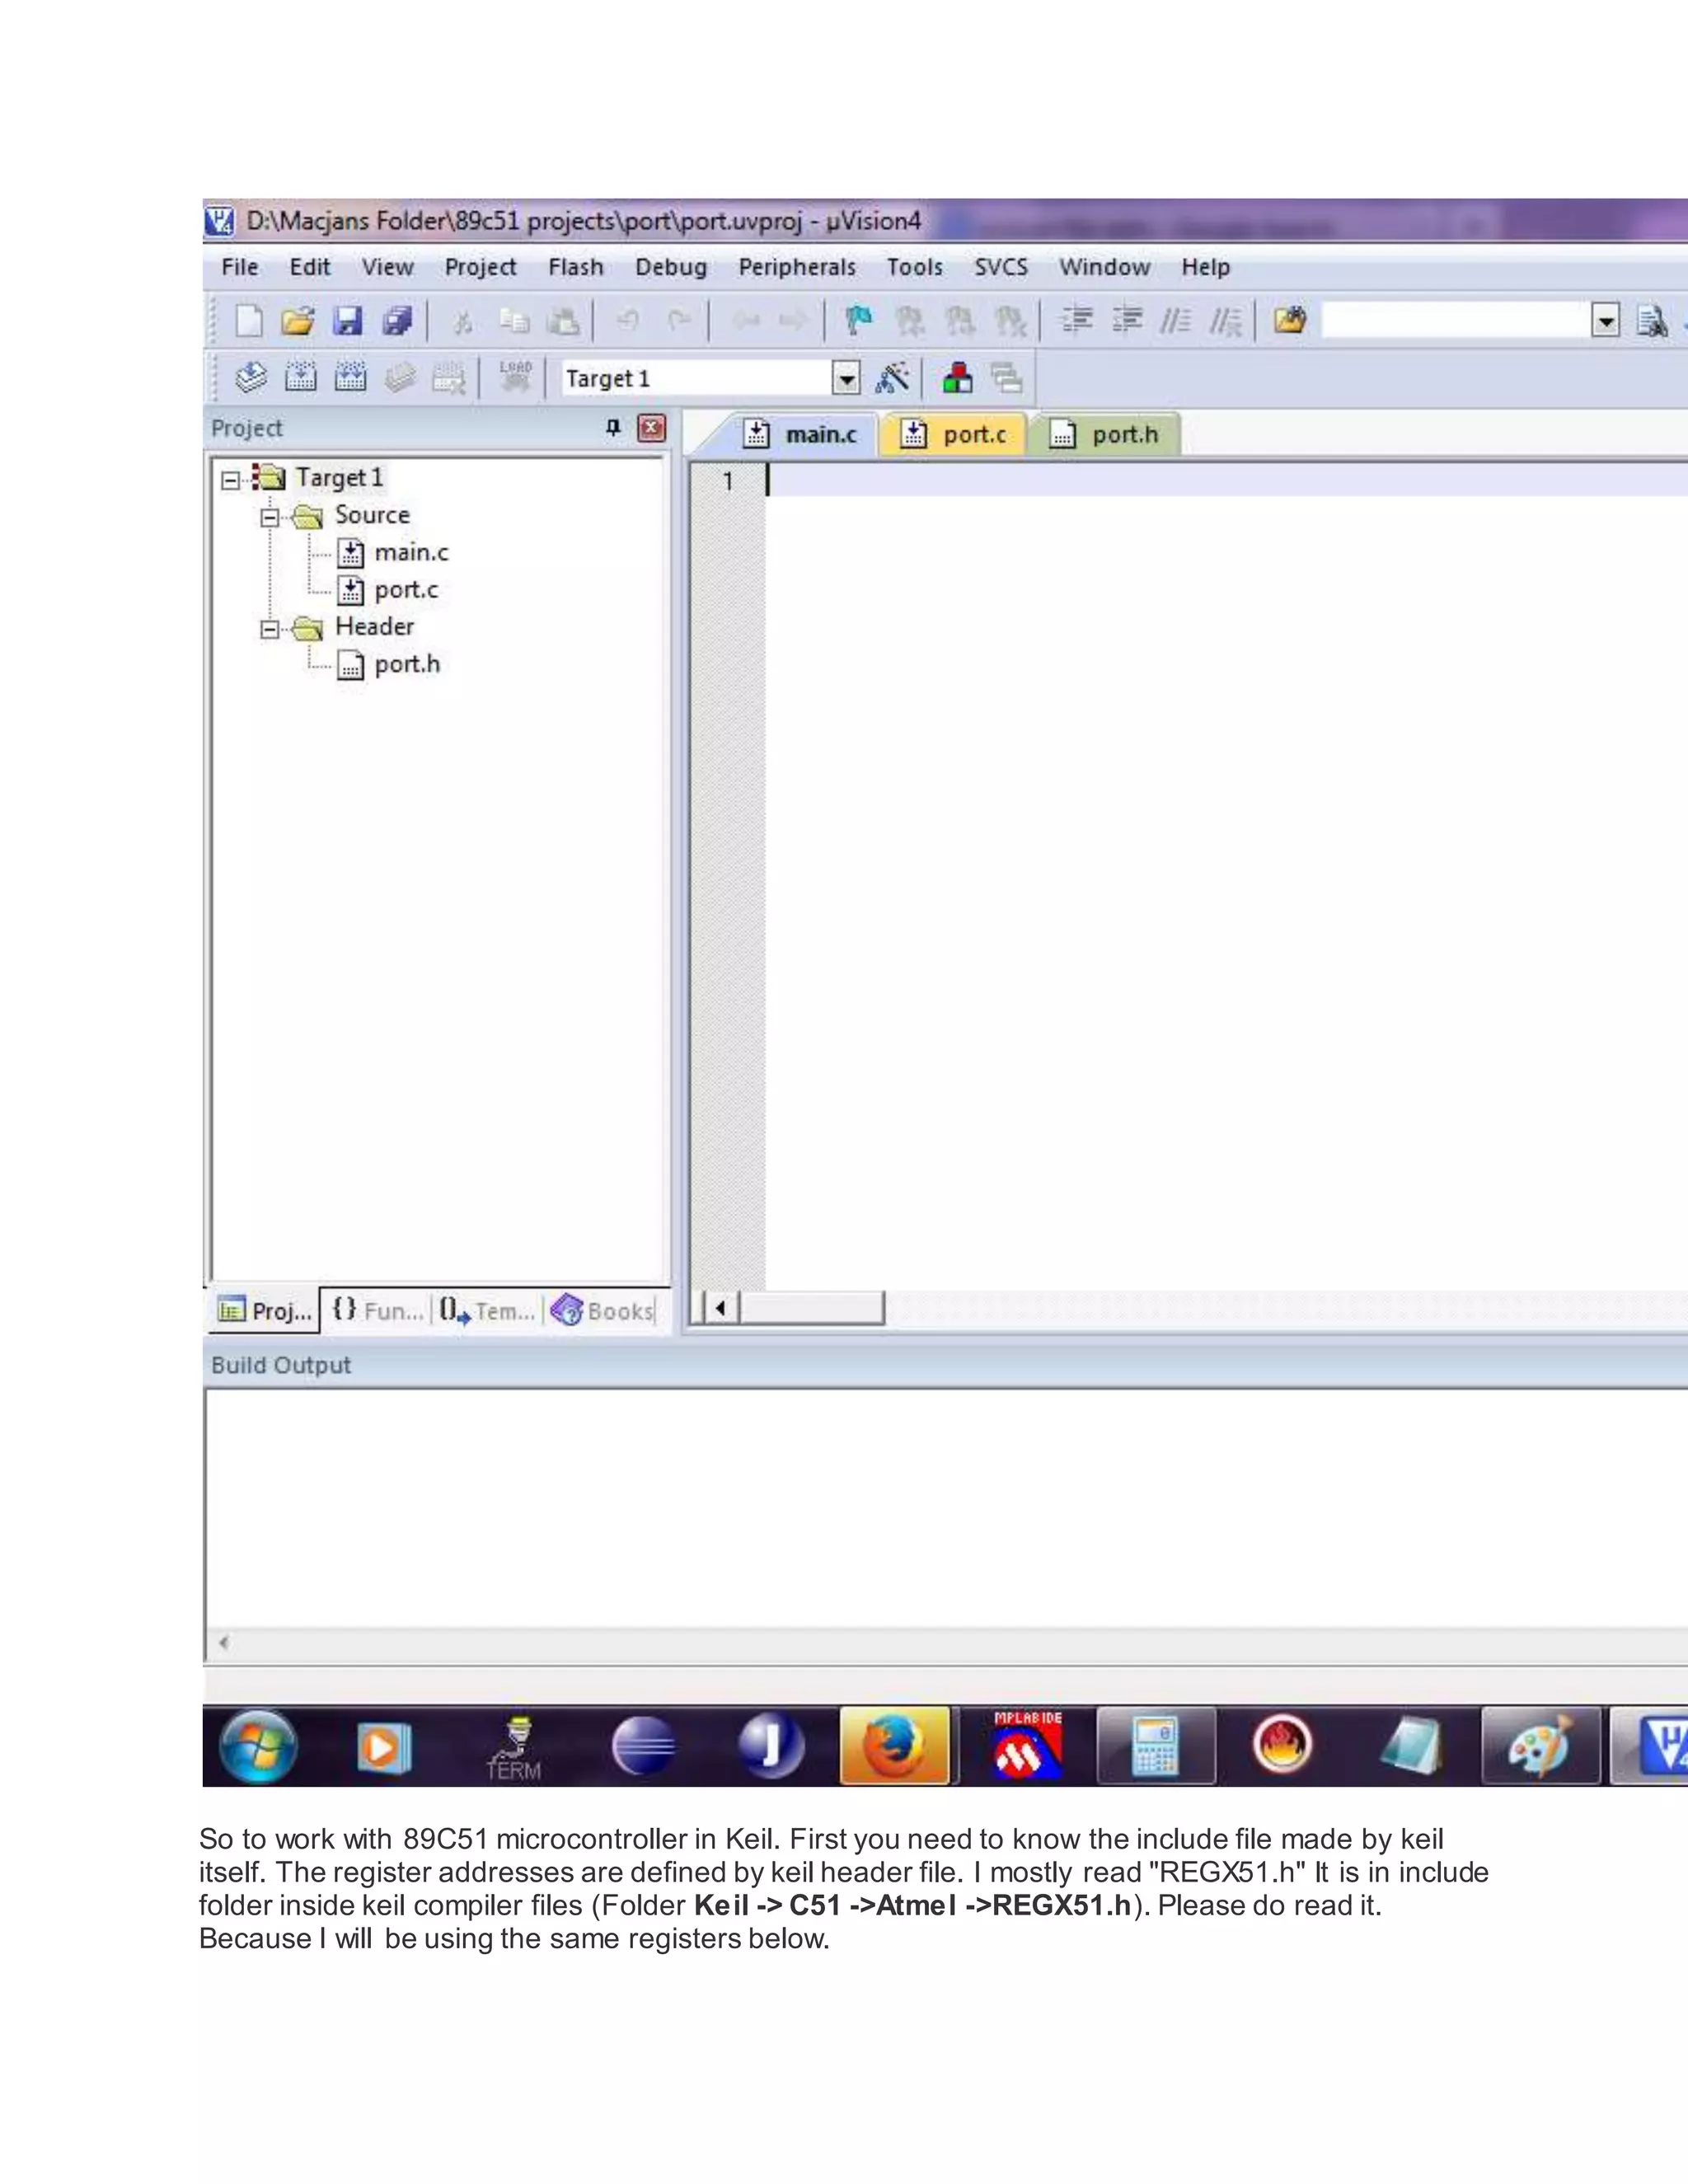Click the Unindent selection icon
The width and height of the screenshot is (1688, 2184).
pyautogui.click(x=1127, y=320)
